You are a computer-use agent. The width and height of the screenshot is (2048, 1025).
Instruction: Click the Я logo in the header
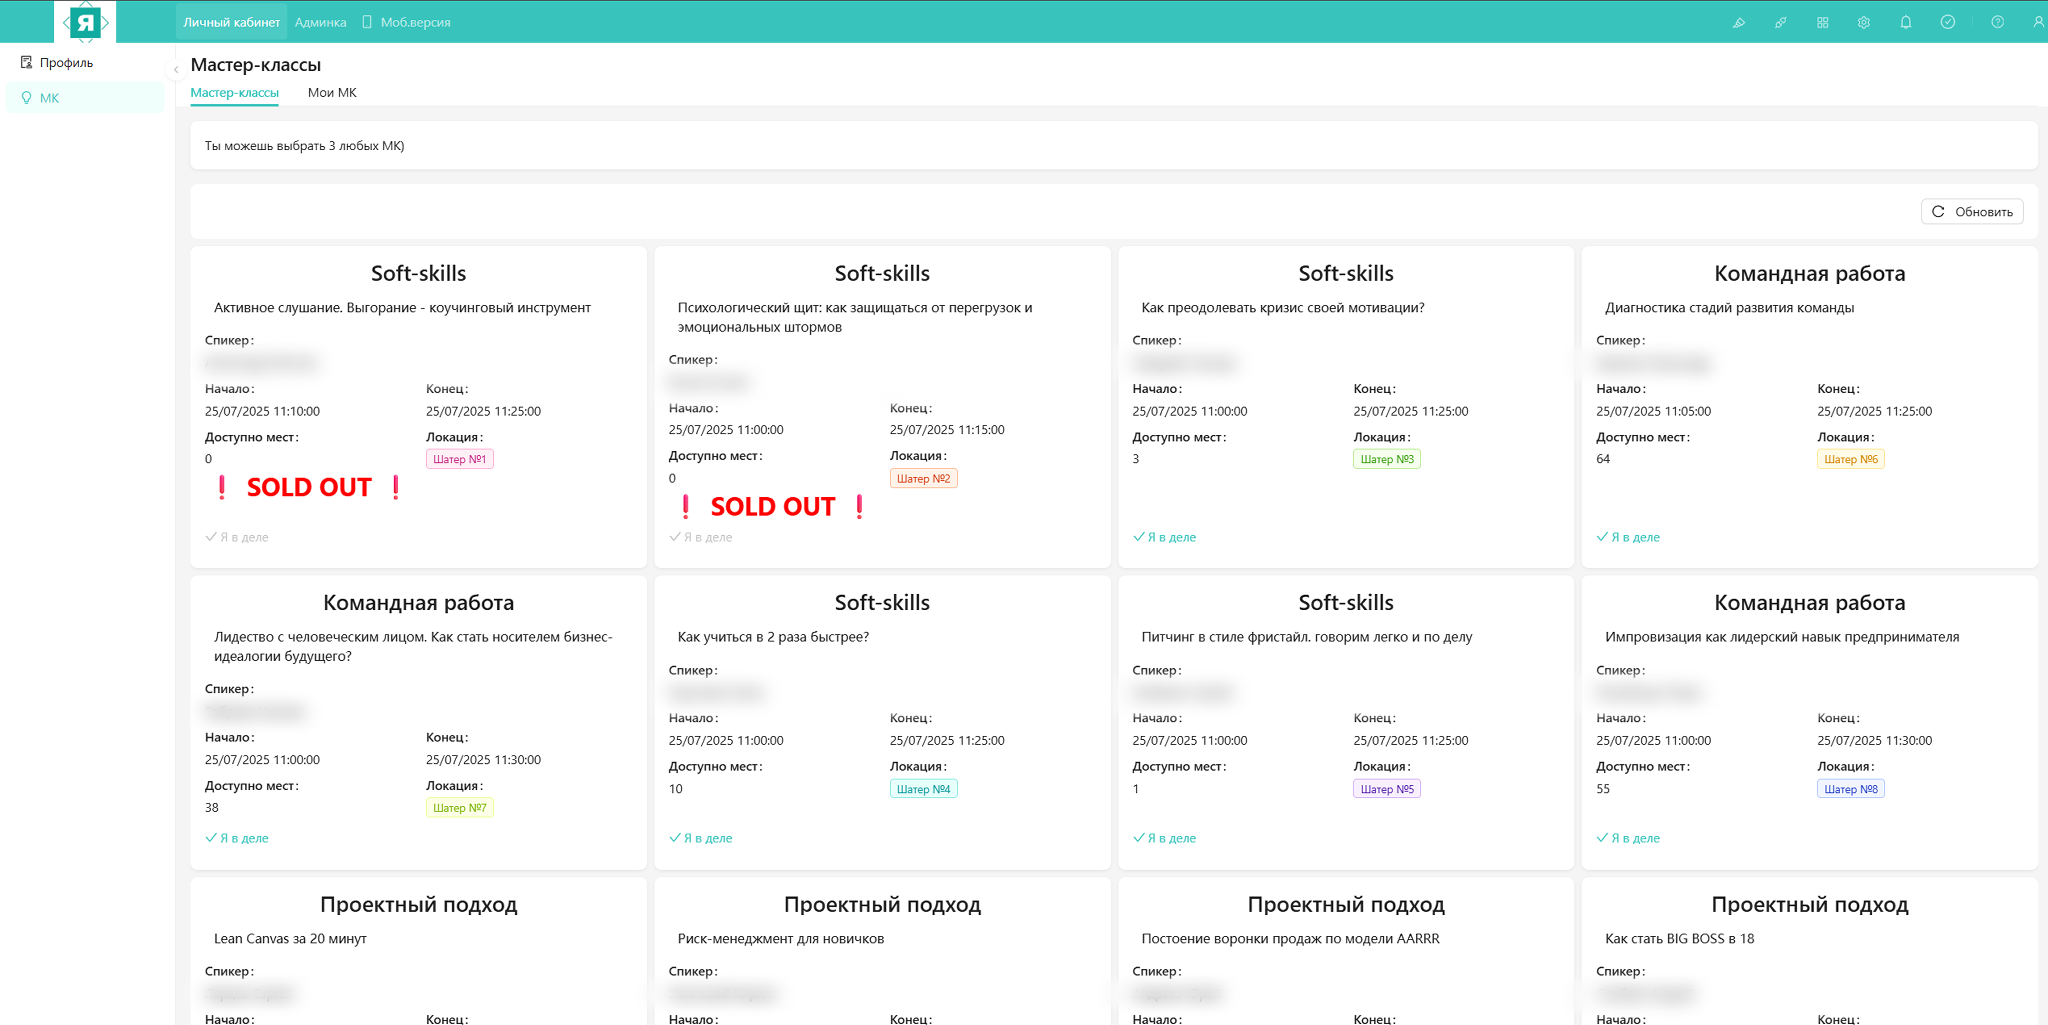pyautogui.click(x=86, y=22)
